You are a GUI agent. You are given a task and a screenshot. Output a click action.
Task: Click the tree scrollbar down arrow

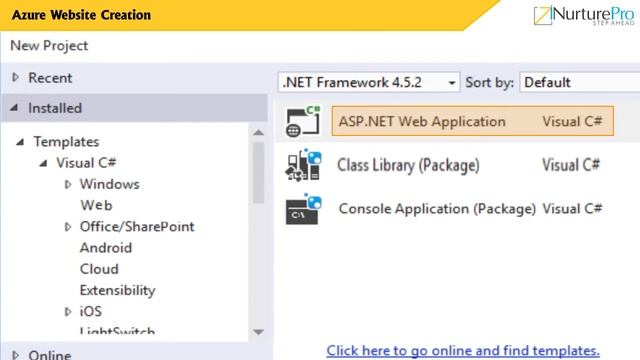coord(258,332)
